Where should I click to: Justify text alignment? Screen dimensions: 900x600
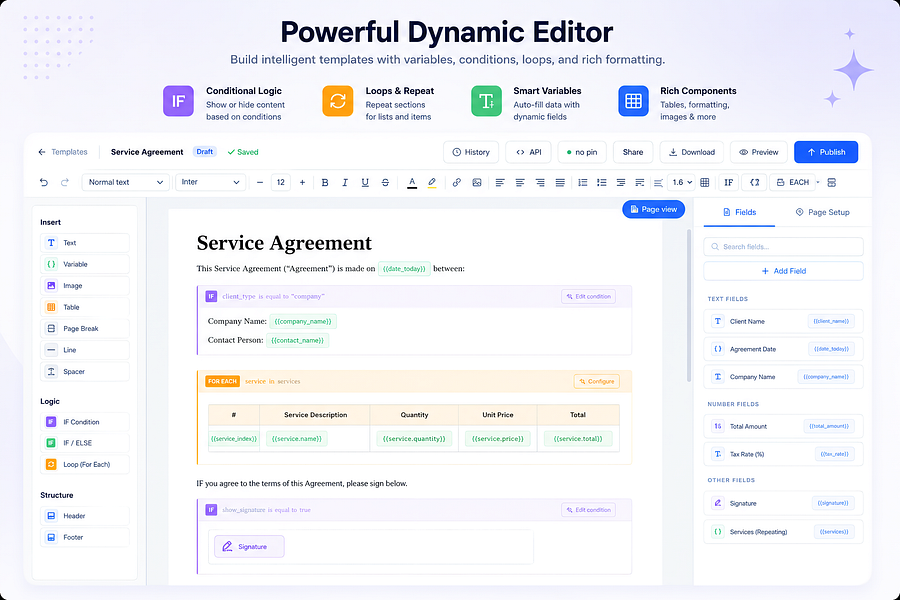560,183
